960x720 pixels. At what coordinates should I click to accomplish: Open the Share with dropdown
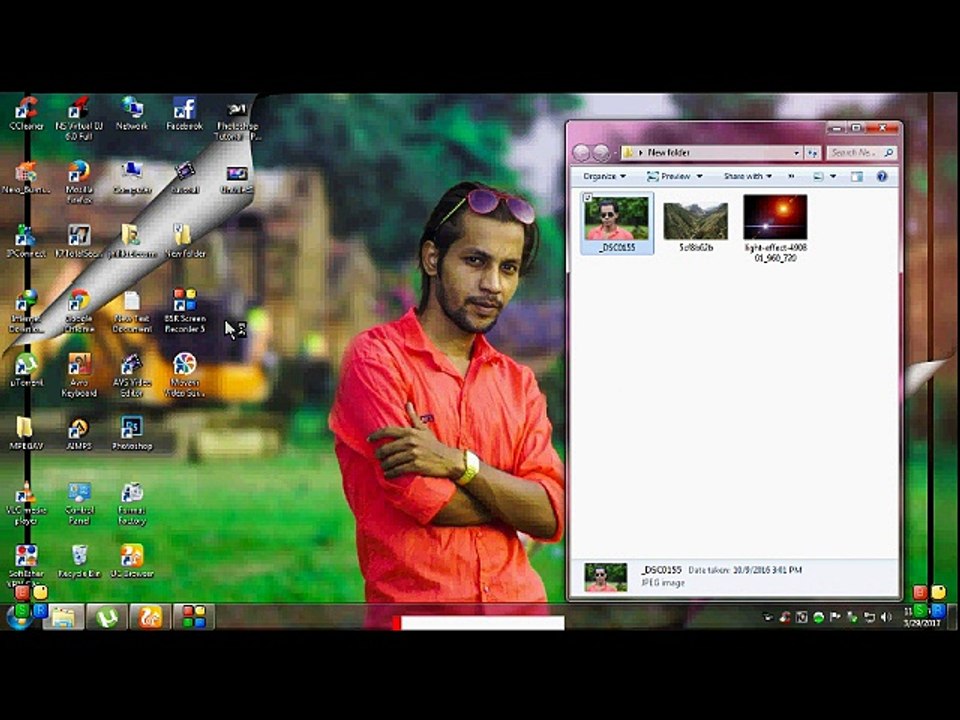[748, 176]
